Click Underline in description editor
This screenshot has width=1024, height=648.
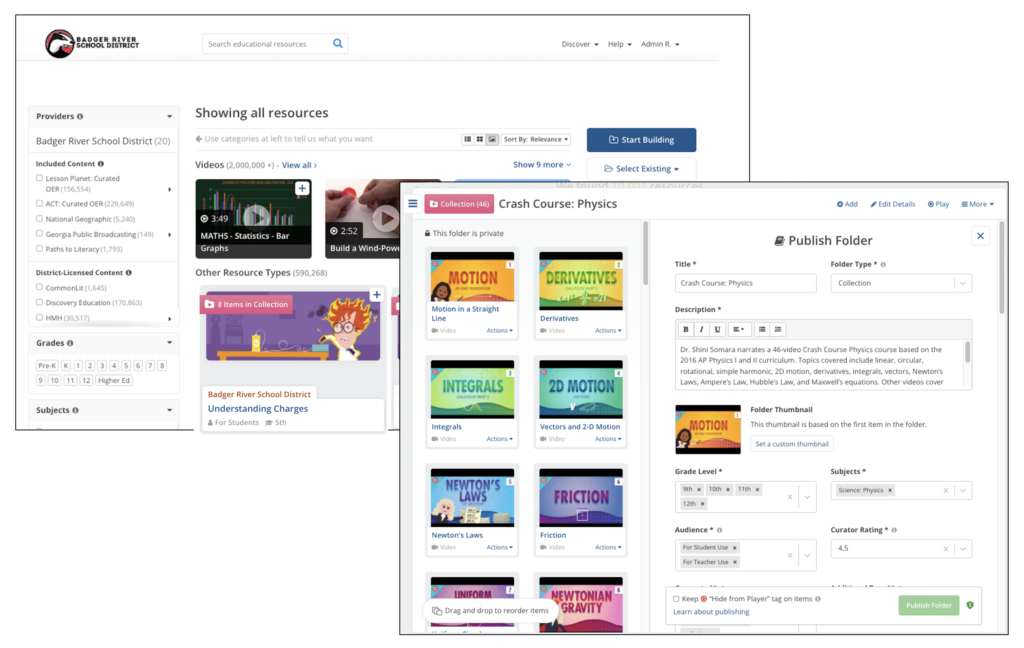tap(718, 329)
